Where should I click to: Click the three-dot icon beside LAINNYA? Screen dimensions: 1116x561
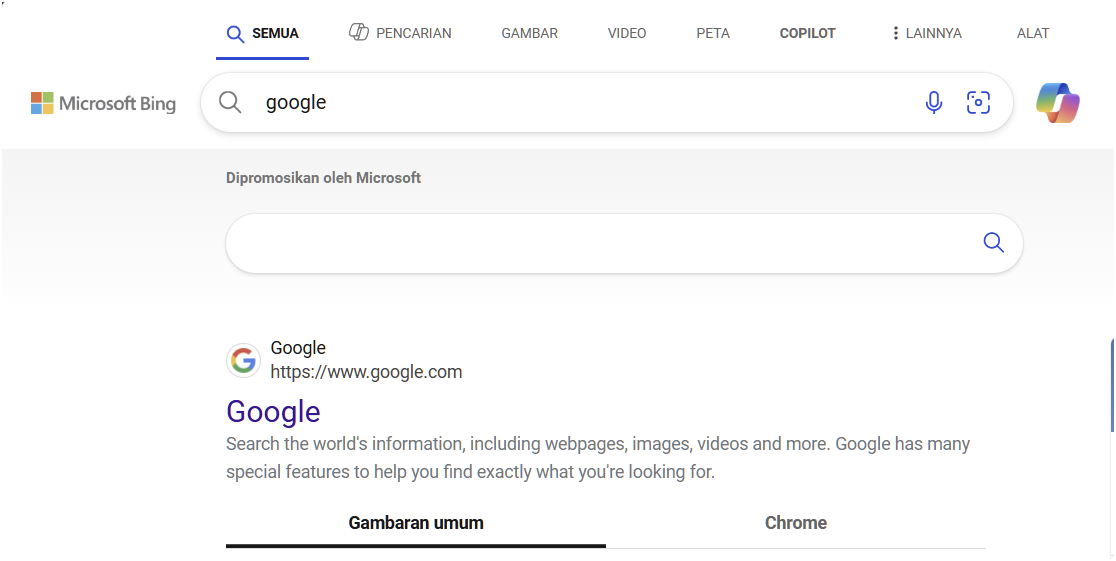click(895, 33)
